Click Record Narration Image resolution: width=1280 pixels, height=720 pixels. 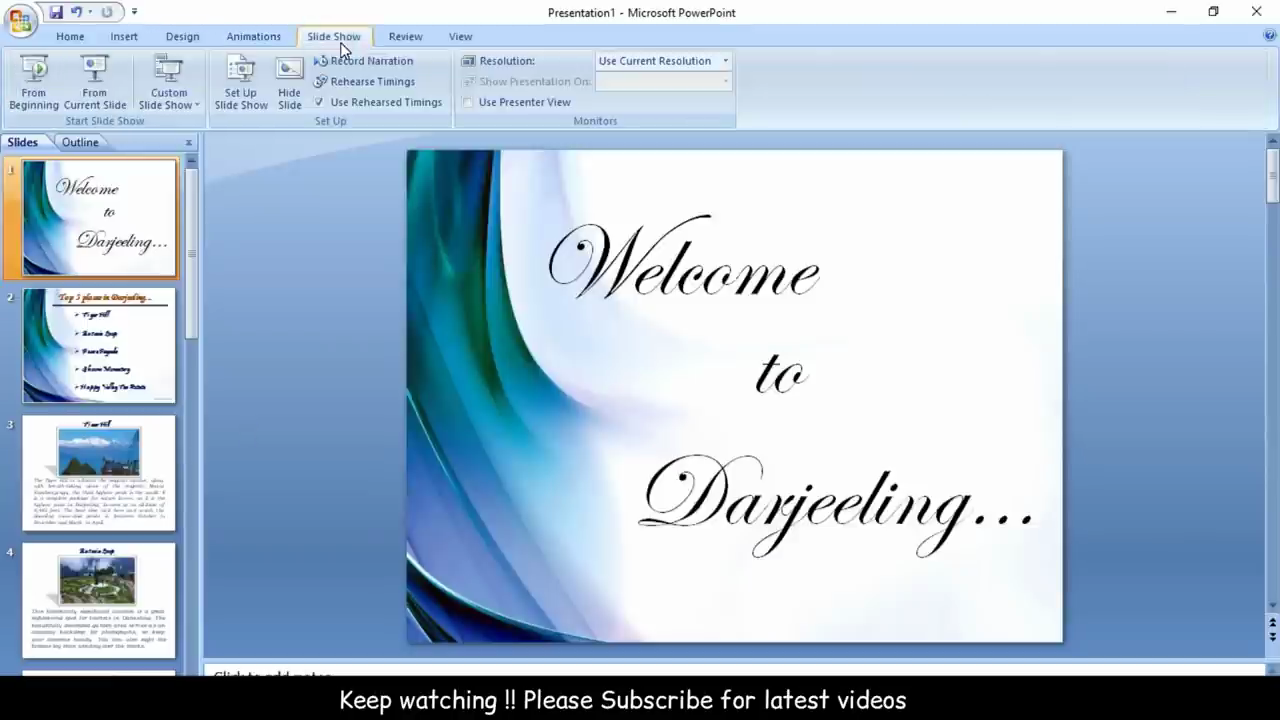(x=364, y=61)
